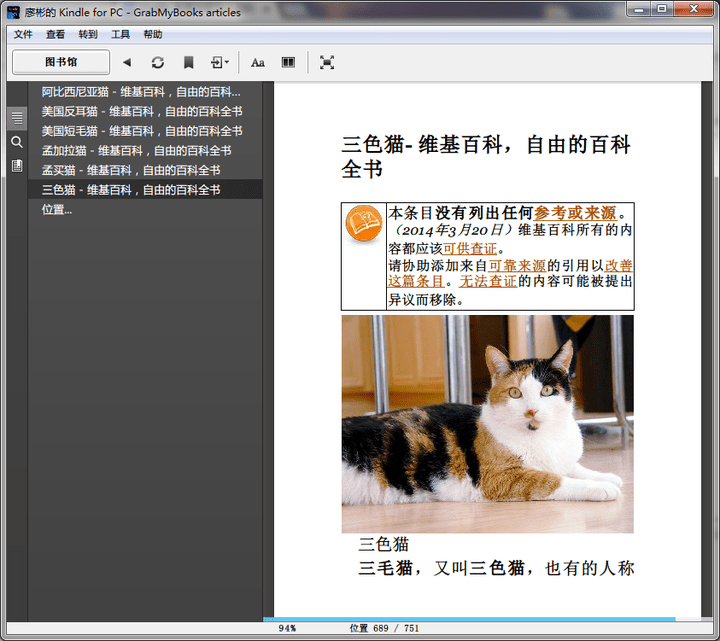Follow the 可靠来源 link
Screen dimensions: 720x641
[517, 265]
